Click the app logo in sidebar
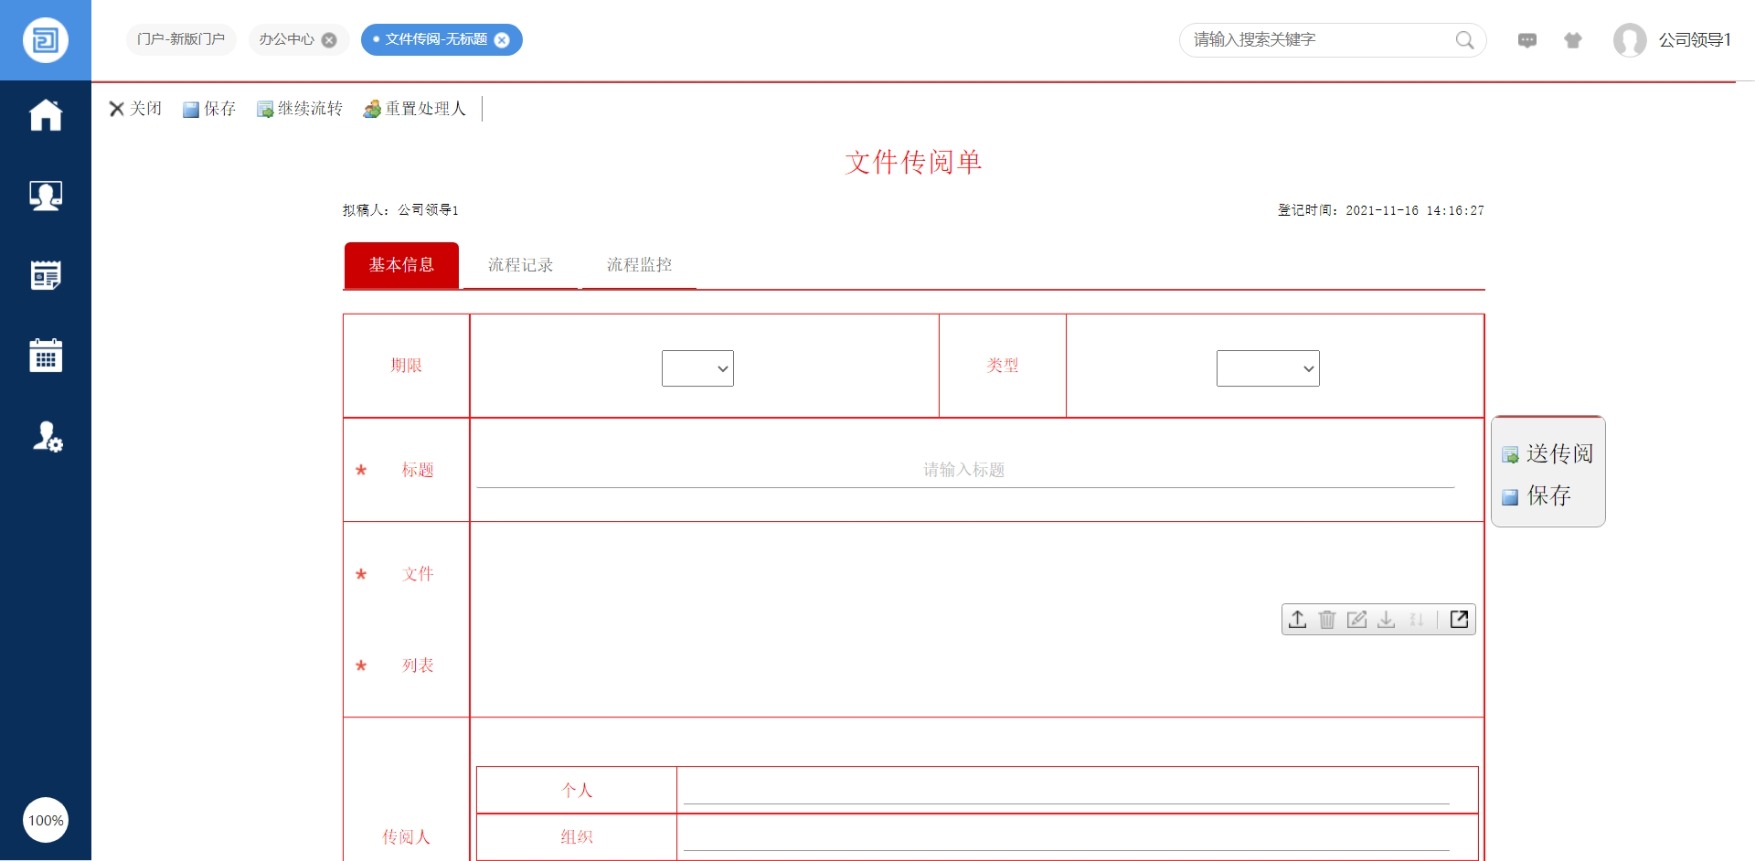Image resolution: width=1755 pixels, height=861 pixels. 45,40
